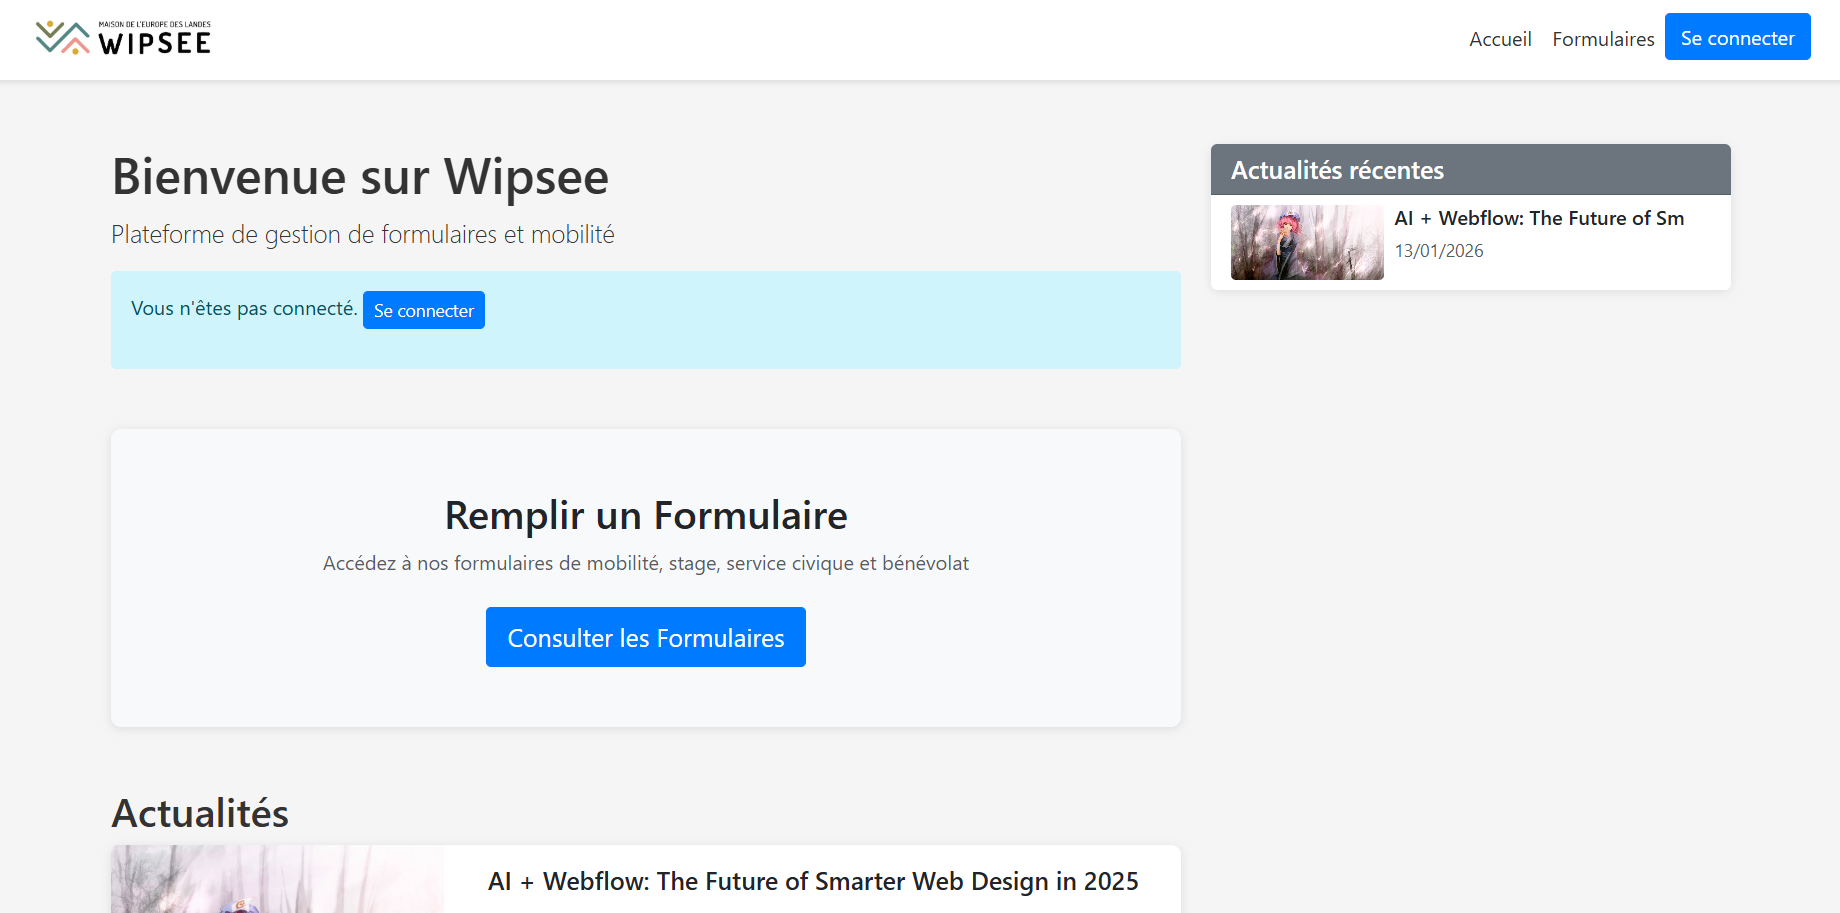The width and height of the screenshot is (1840, 913).
Task: Click the Actualités section heading
Action: click(x=200, y=813)
